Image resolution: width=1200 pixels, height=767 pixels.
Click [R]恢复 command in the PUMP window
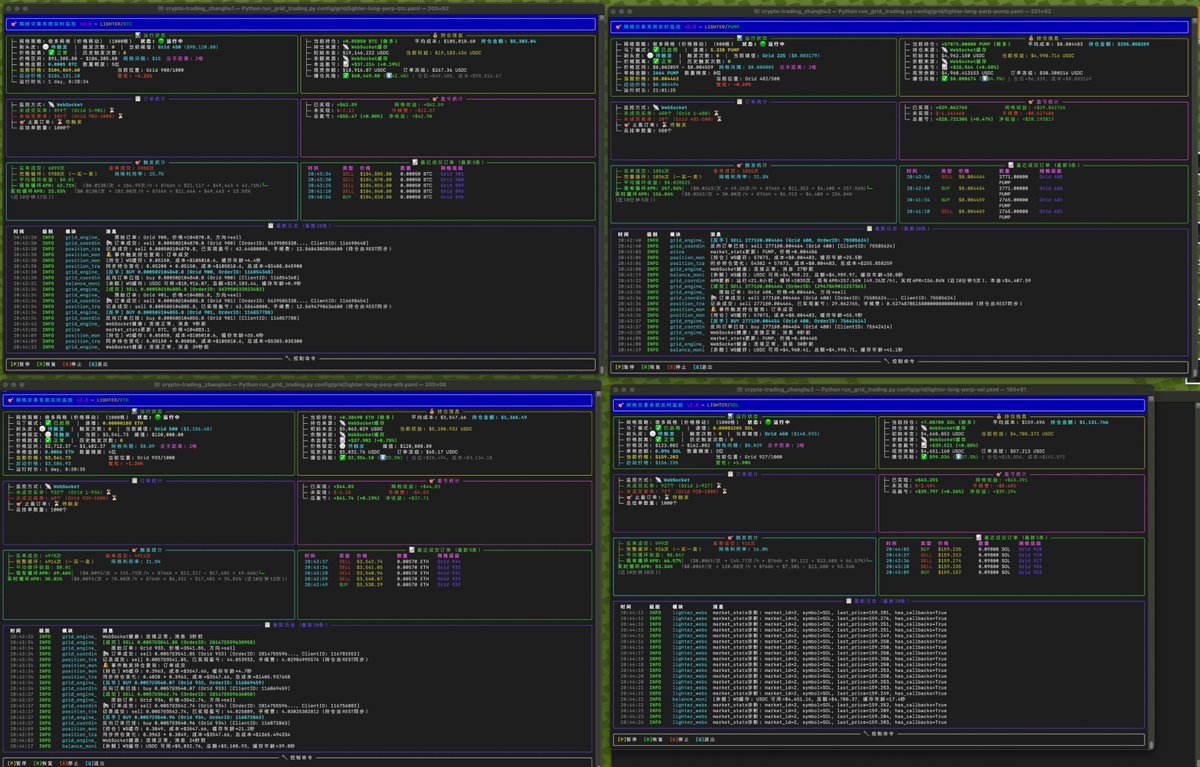pyautogui.click(x=651, y=367)
